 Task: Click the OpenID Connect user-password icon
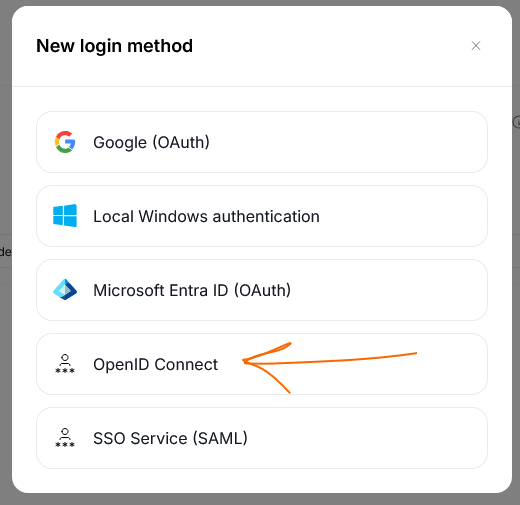[x=65, y=364]
